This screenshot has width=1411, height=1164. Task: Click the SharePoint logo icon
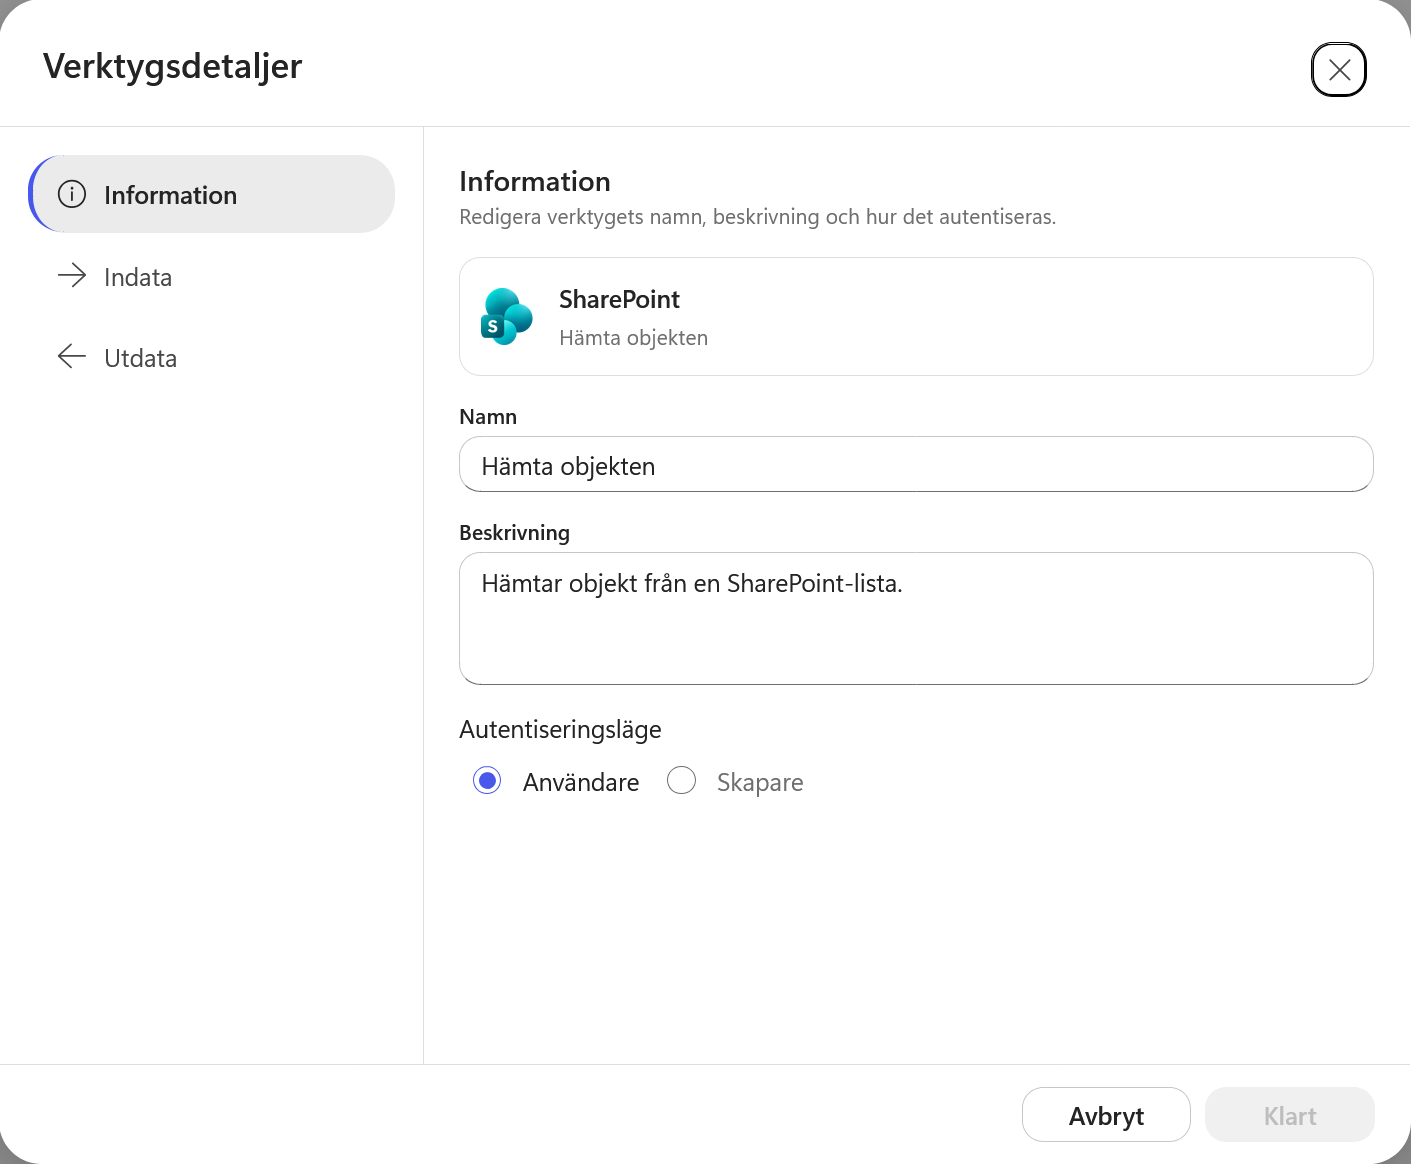pyautogui.click(x=506, y=316)
